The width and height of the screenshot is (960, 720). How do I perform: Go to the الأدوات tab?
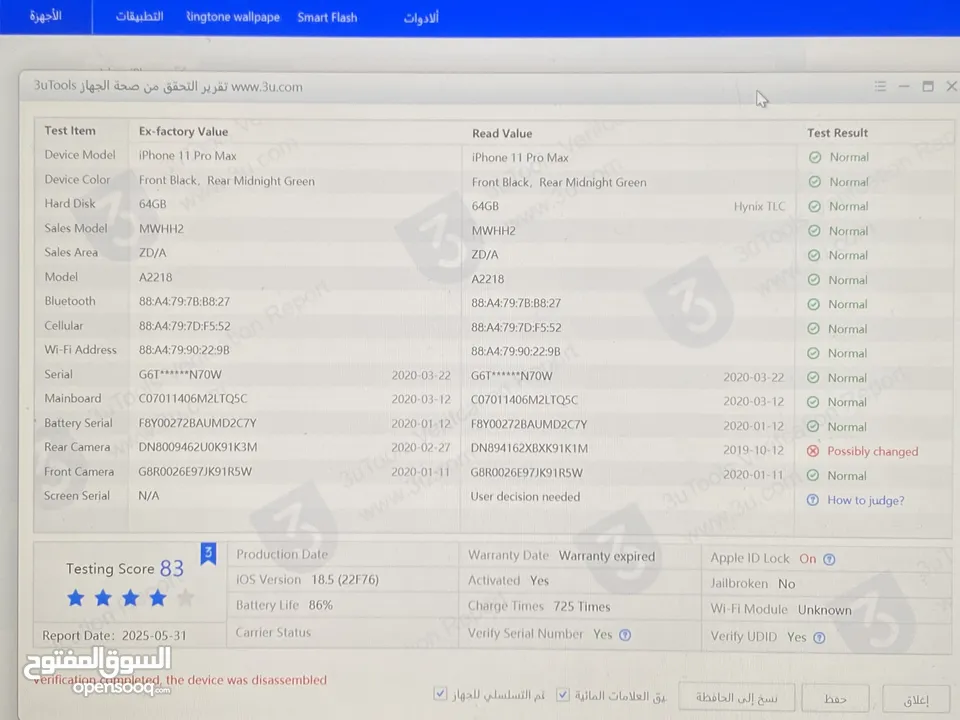point(421,18)
